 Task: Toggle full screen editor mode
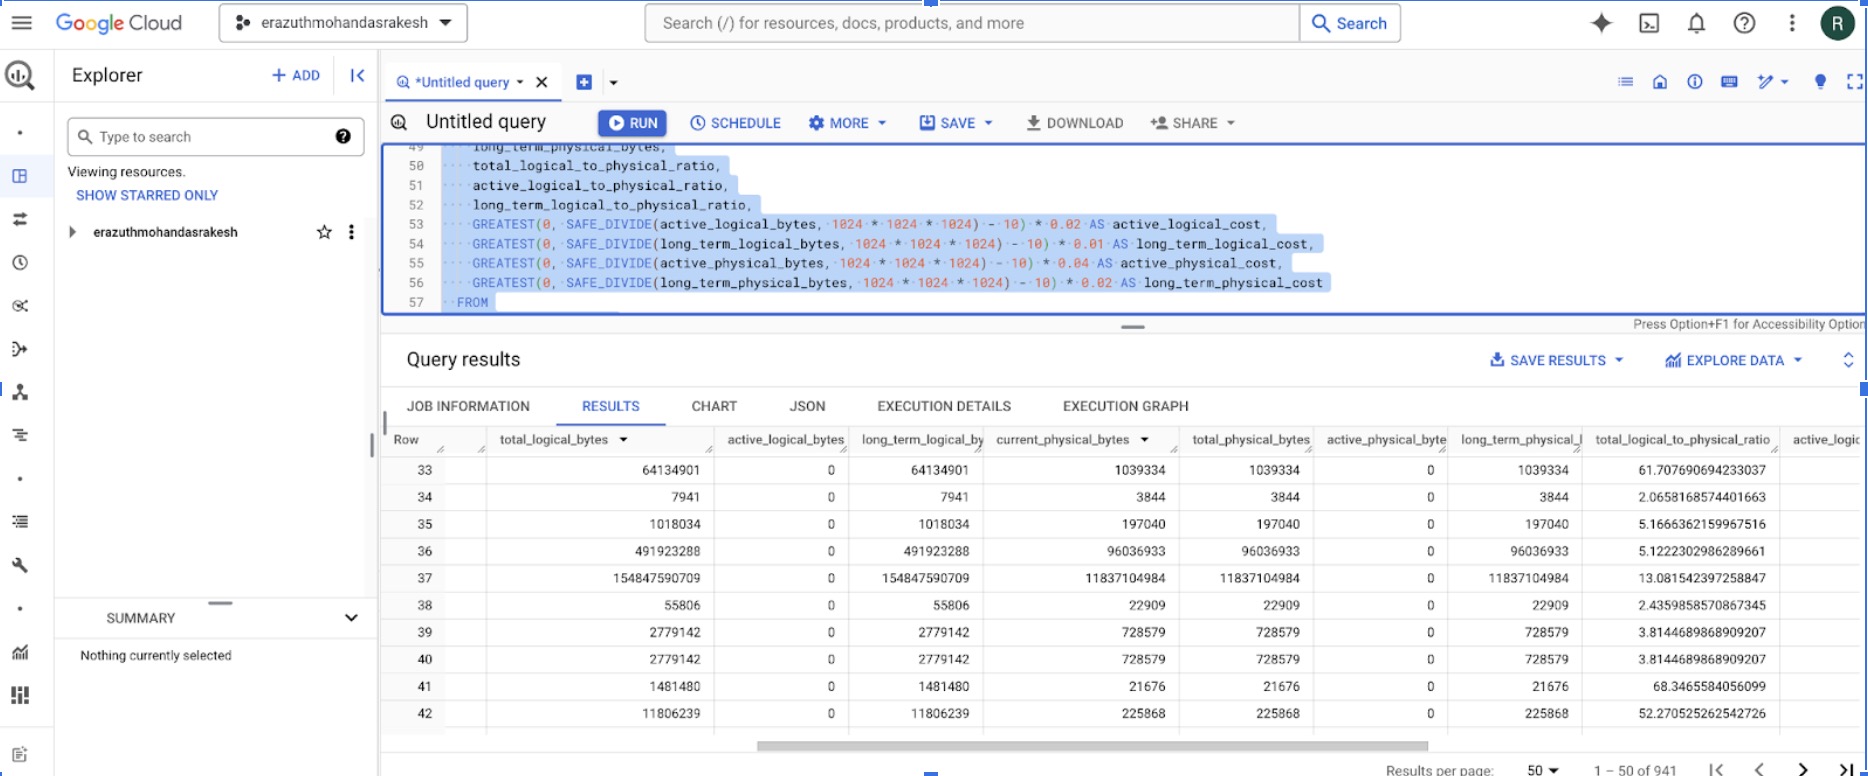[1855, 82]
